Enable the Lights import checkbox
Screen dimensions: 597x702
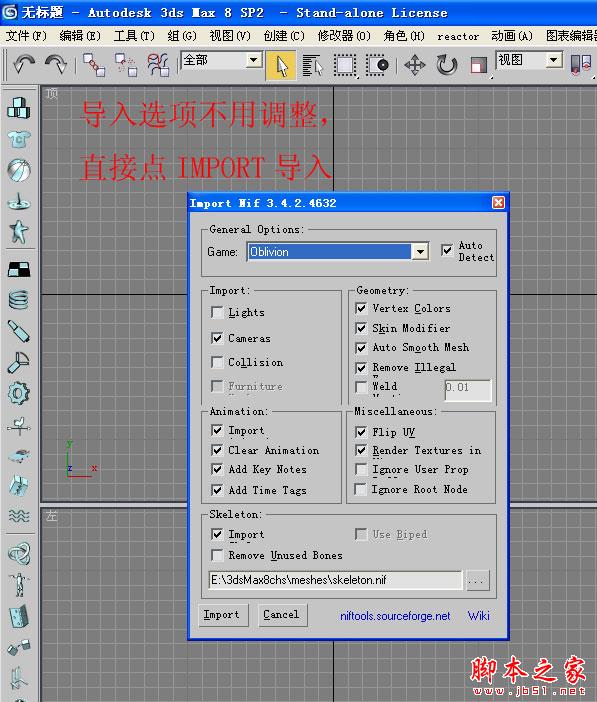217,312
